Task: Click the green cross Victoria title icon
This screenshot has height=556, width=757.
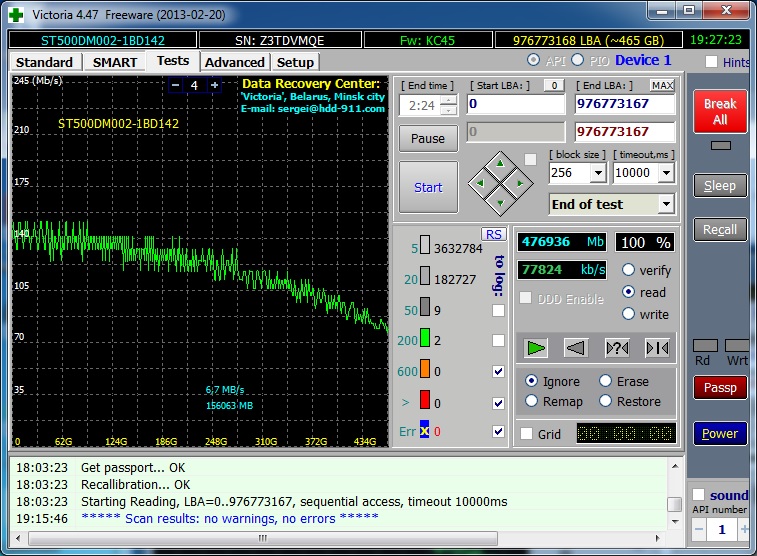Action: [16, 14]
